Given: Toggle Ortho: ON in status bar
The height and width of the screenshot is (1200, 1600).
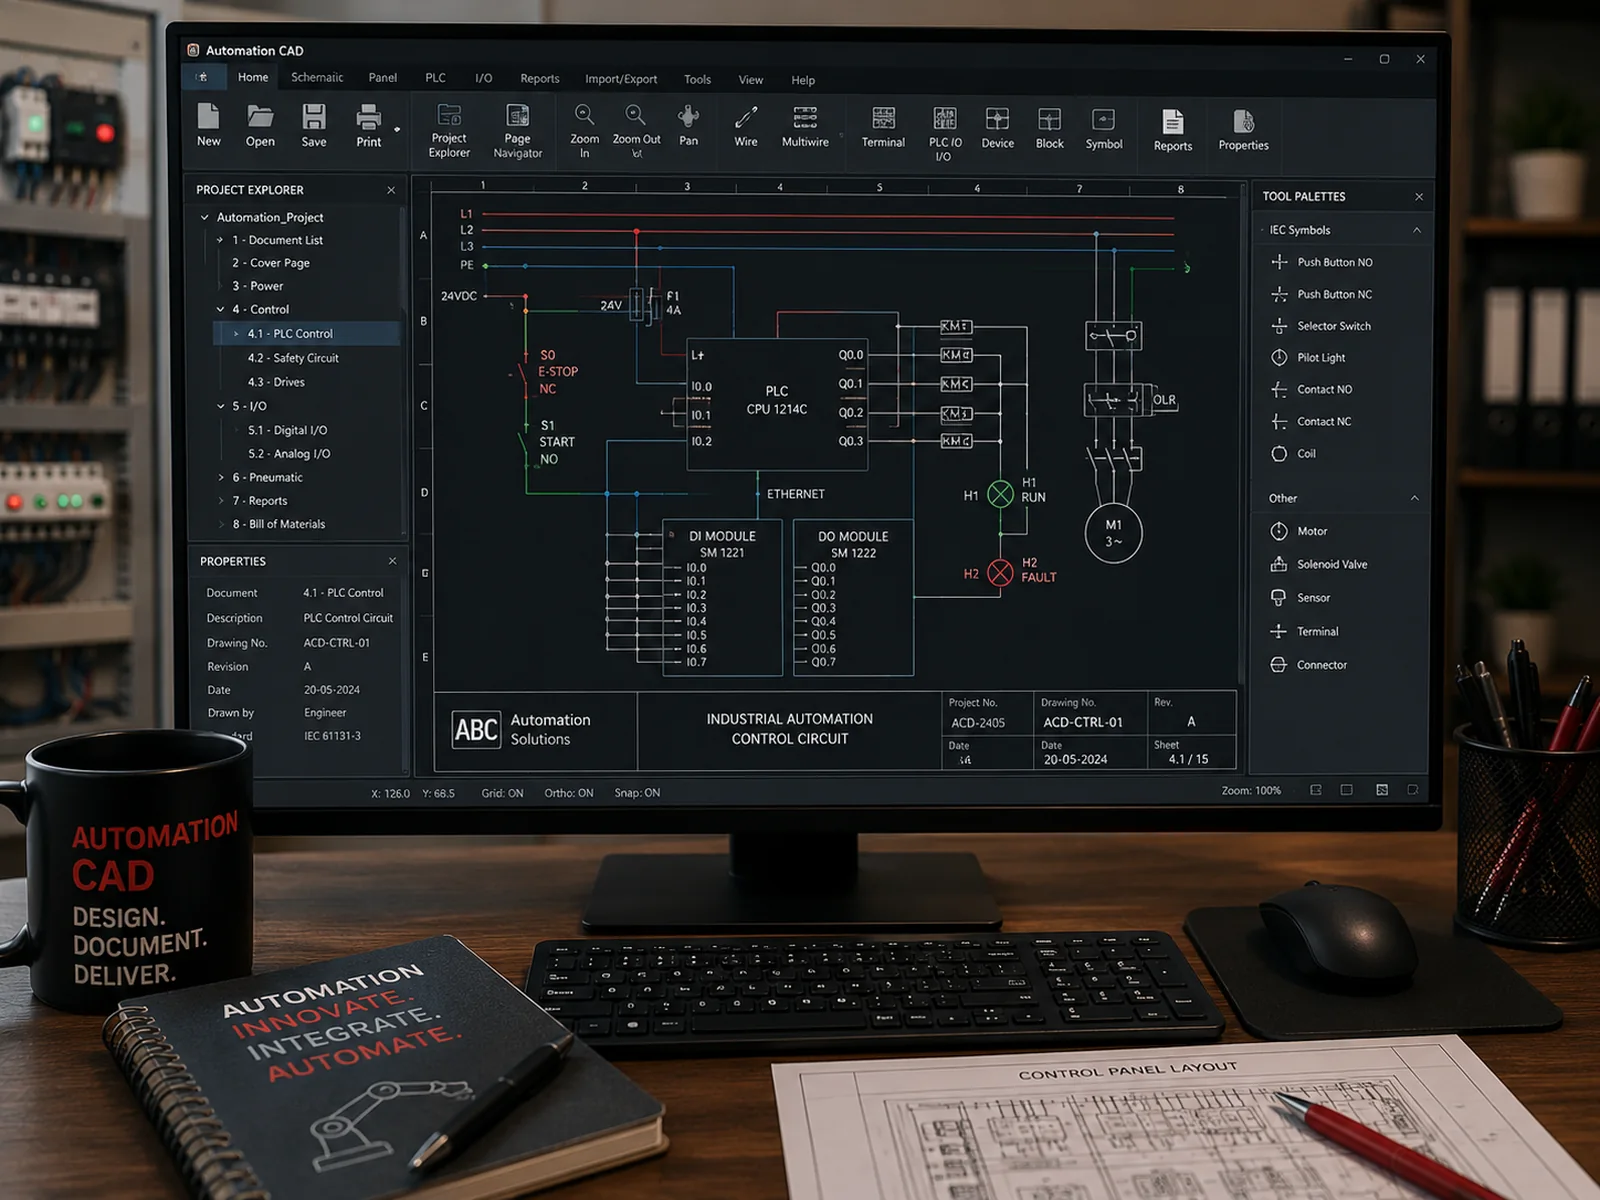Looking at the screenshot, I should pos(569,793).
